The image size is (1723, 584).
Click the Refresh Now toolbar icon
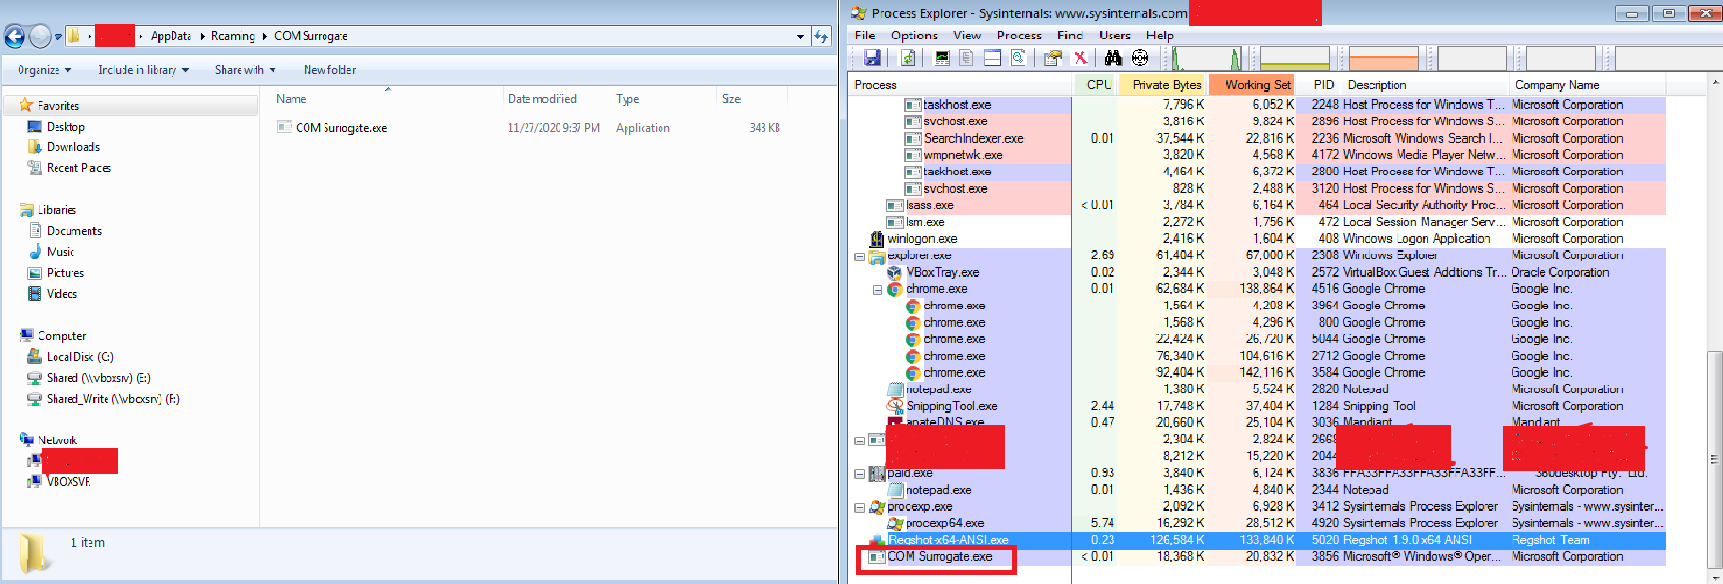click(908, 58)
